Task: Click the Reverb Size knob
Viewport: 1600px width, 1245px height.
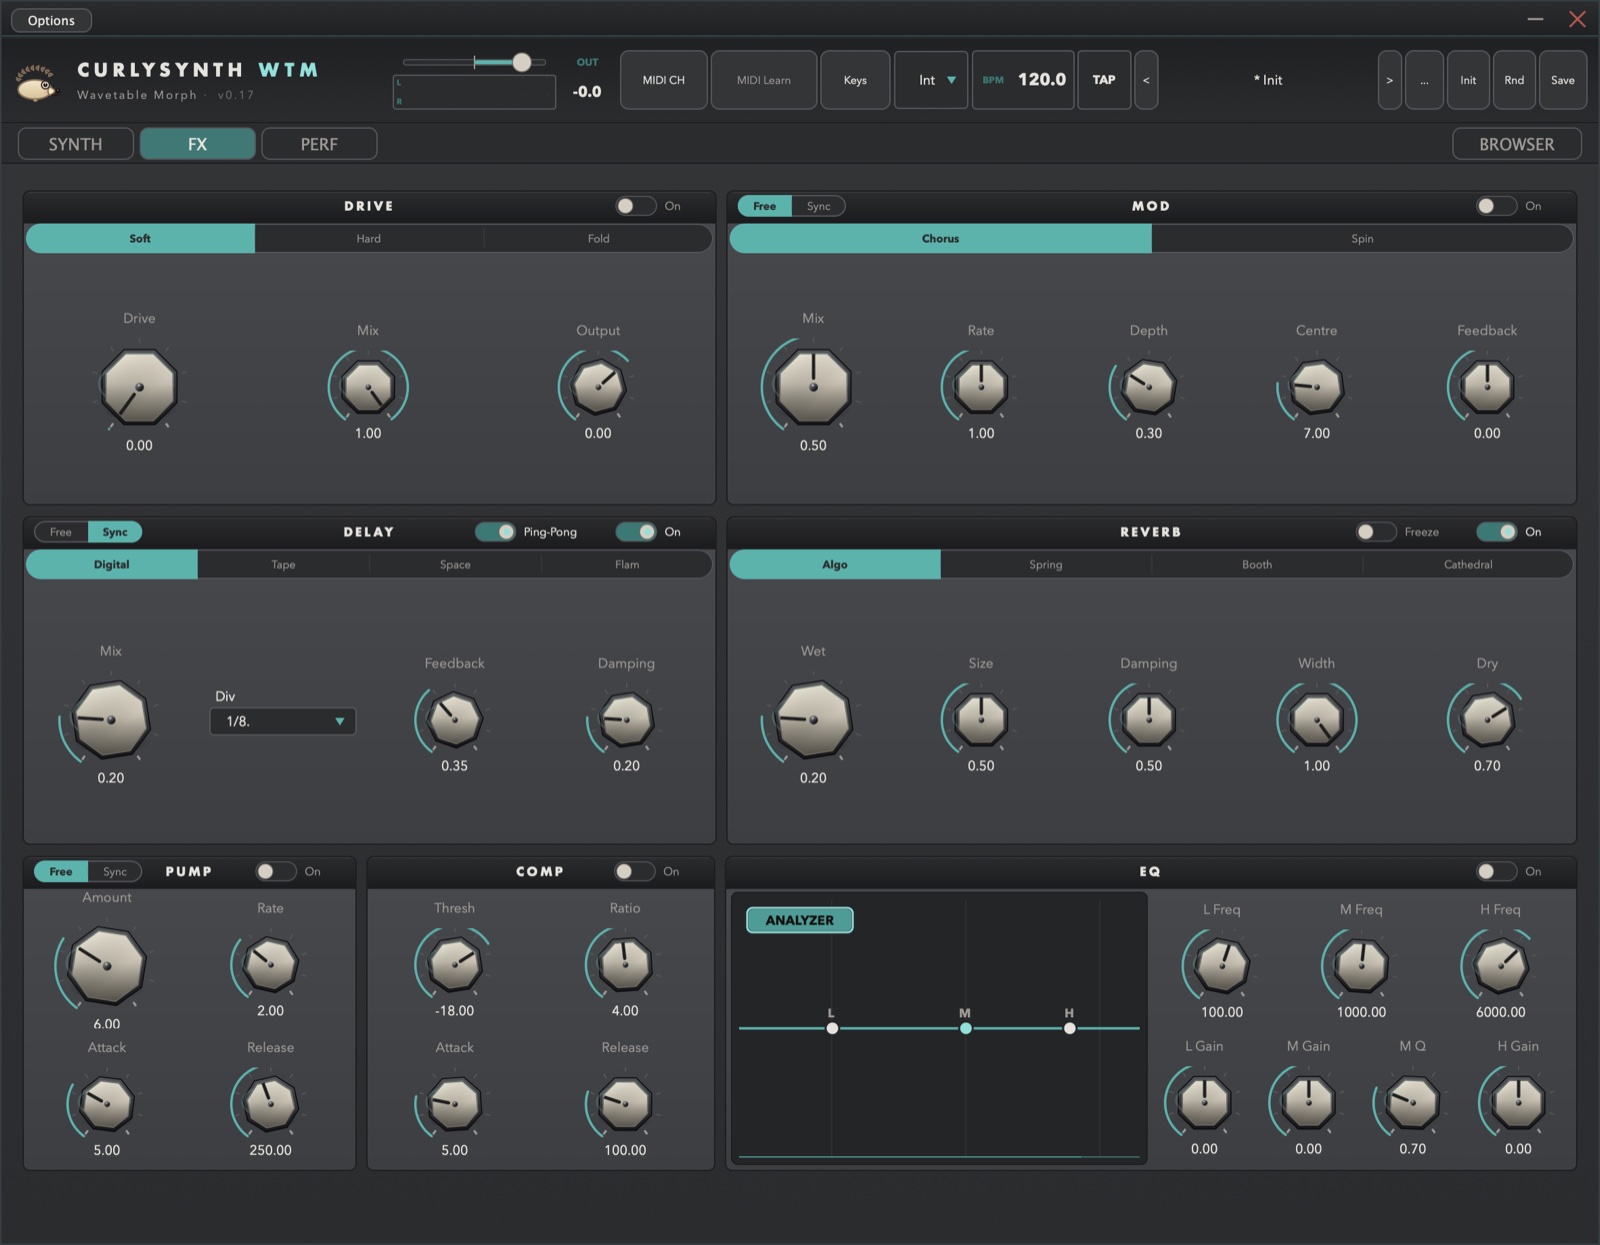Action: [981, 719]
